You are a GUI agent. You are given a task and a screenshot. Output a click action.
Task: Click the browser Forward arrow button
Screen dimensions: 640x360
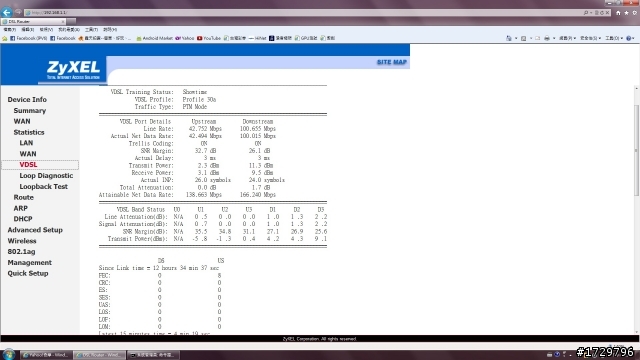(18, 12)
